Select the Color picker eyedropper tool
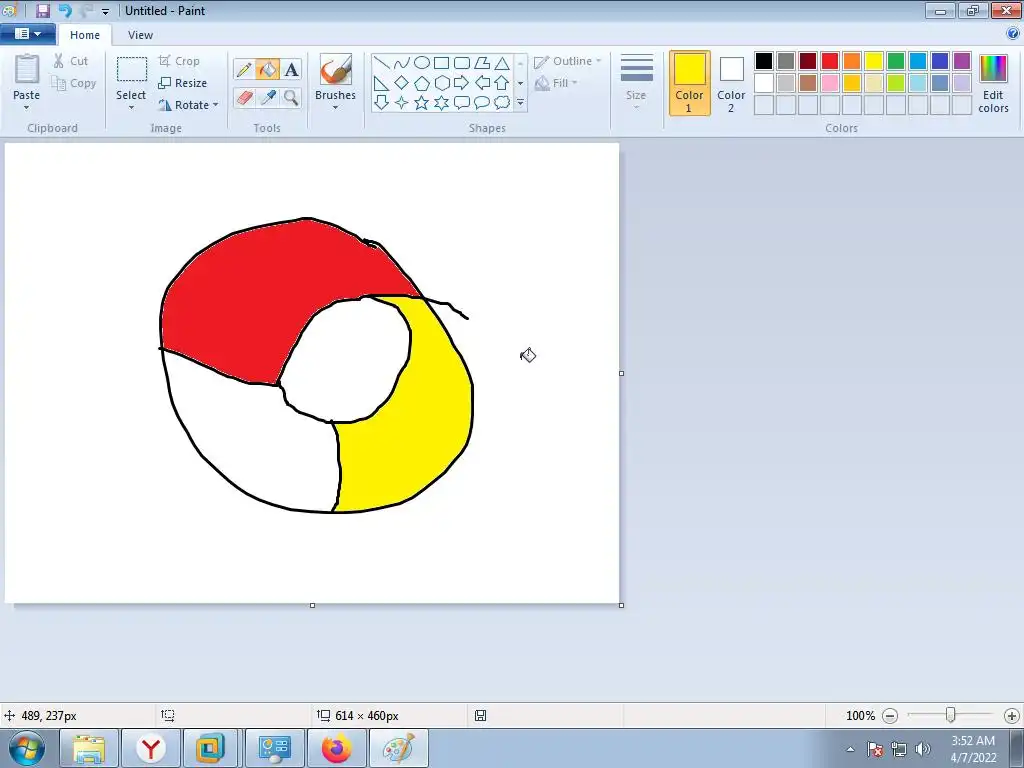The image size is (1024, 768). [x=267, y=98]
